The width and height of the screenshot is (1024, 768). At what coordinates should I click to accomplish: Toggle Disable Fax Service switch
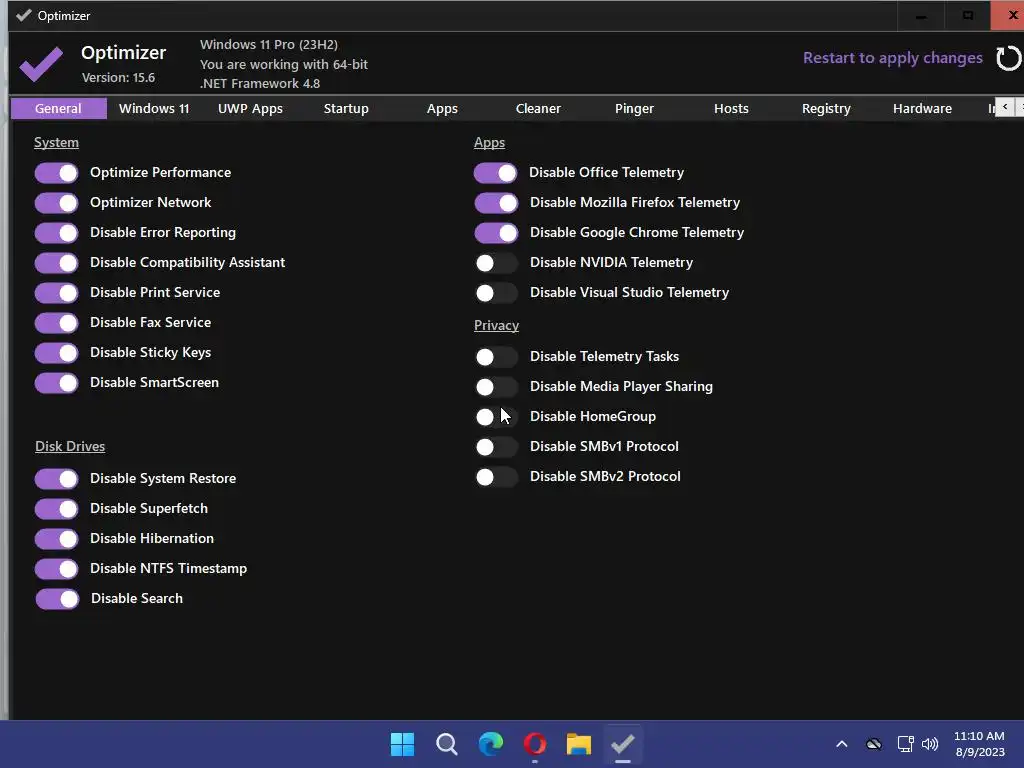click(x=57, y=323)
